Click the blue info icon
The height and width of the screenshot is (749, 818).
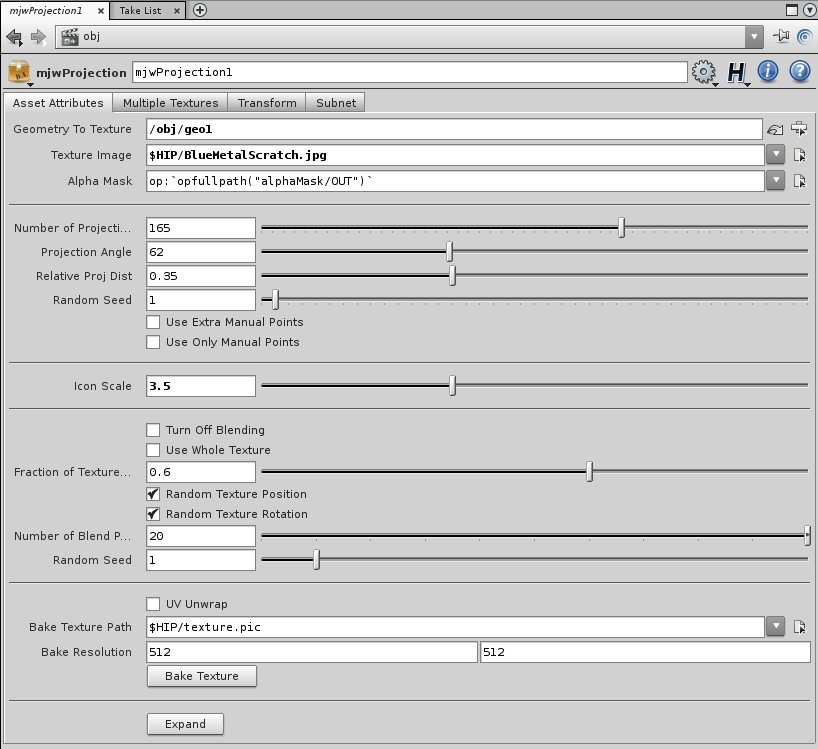click(x=768, y=72)
